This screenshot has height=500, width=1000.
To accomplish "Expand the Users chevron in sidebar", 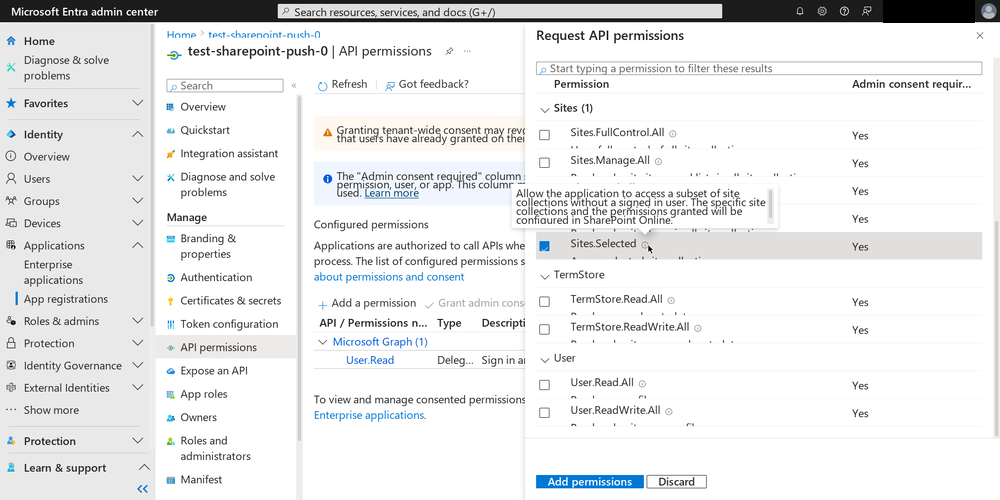I will pyautogui.click(x=137, y=179).
